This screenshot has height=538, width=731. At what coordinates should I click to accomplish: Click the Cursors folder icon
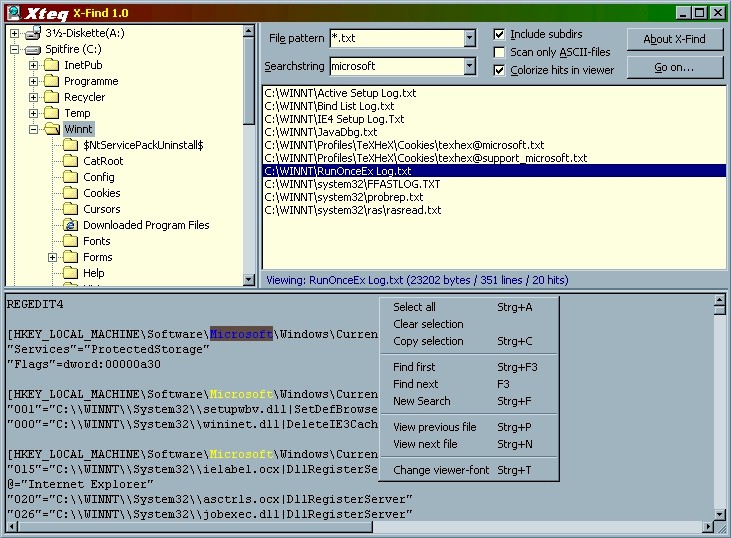click(70, 209)
